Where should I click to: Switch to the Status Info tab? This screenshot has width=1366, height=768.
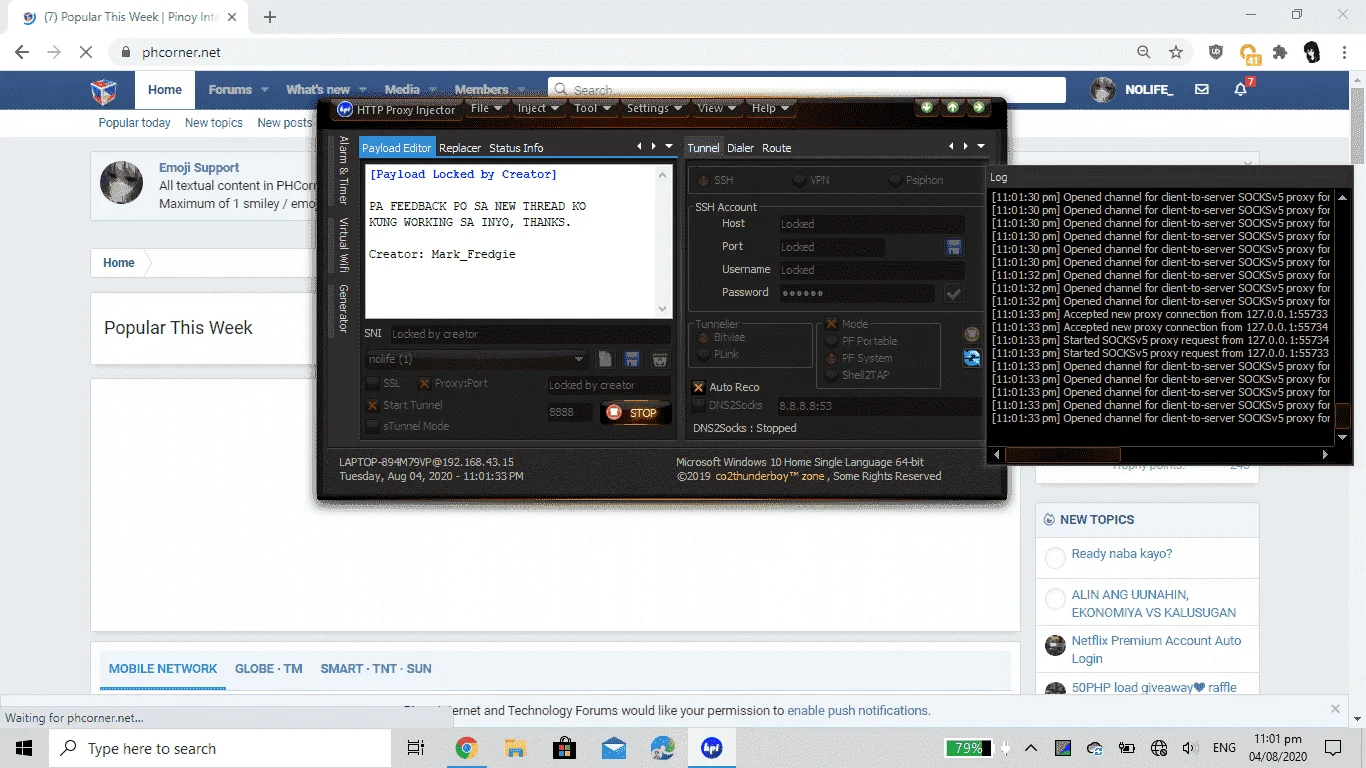pos(516,148)
